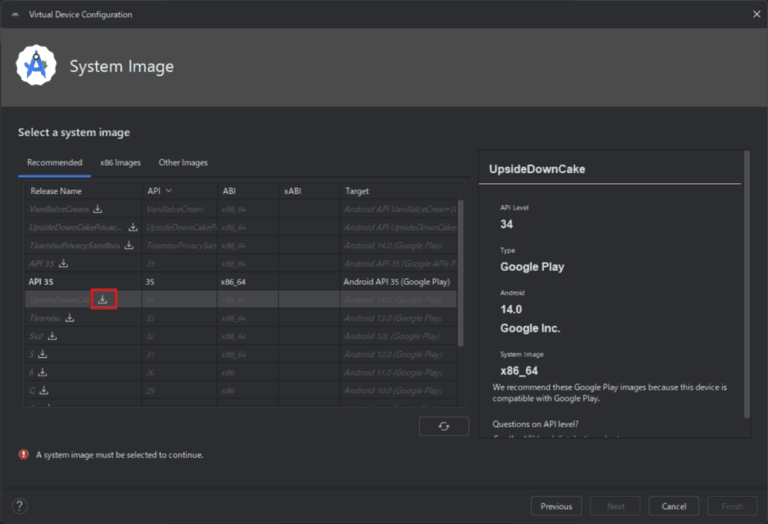Download the Sv2 system image

click(x=52, y=336)
